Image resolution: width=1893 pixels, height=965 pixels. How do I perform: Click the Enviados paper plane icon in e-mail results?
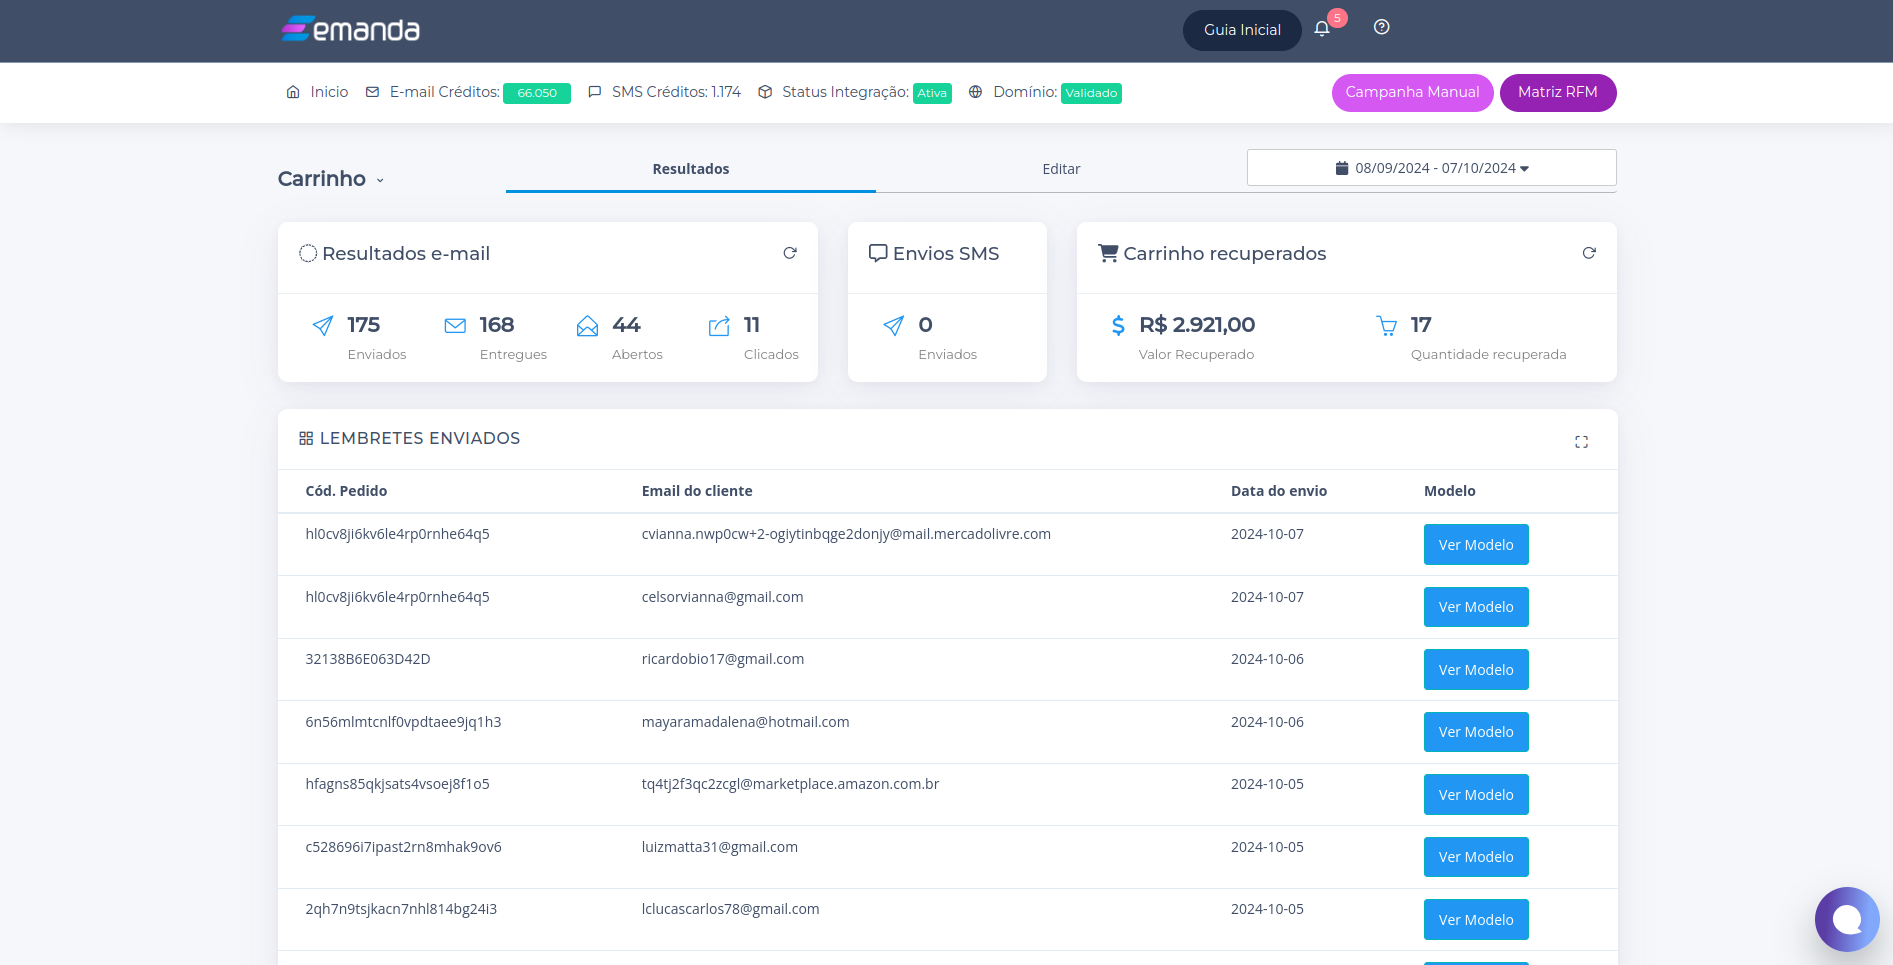coord(323,326)
